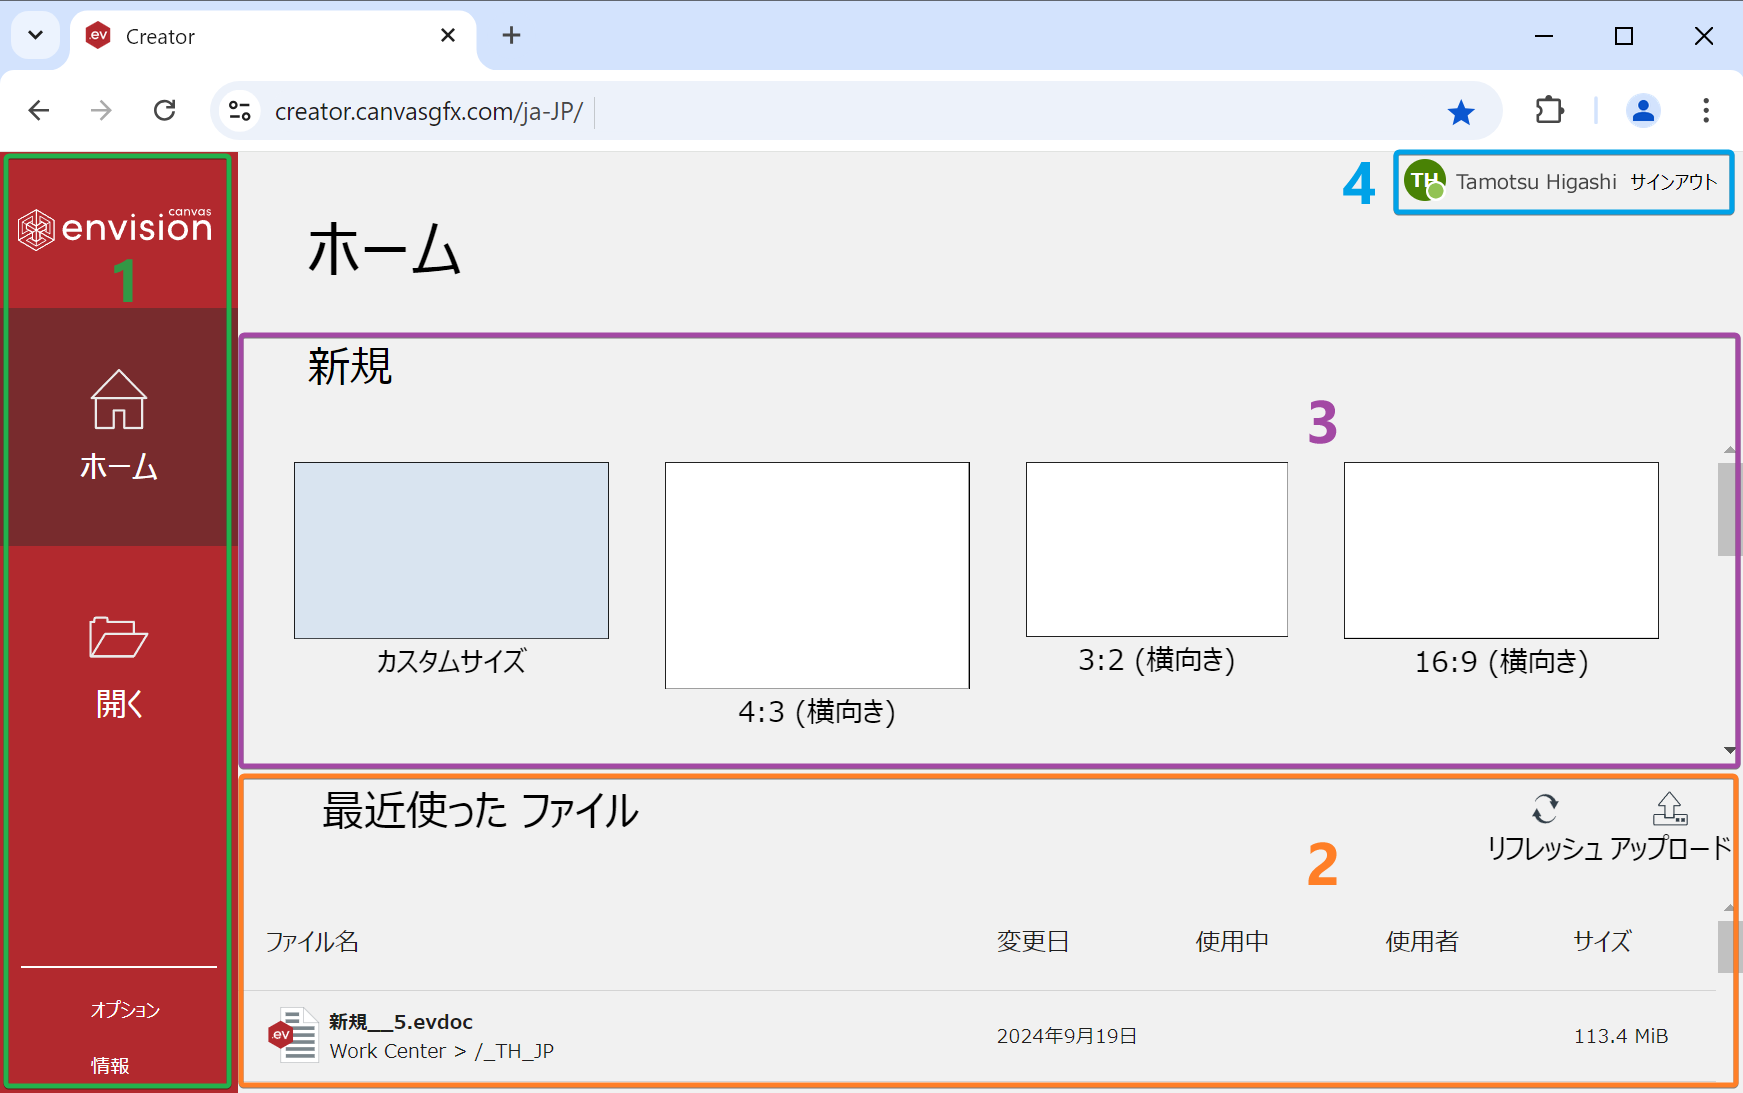Screen dimensions: 1743x1093
Task: Sort by サイズ column header
Action: click(1602, 942)
